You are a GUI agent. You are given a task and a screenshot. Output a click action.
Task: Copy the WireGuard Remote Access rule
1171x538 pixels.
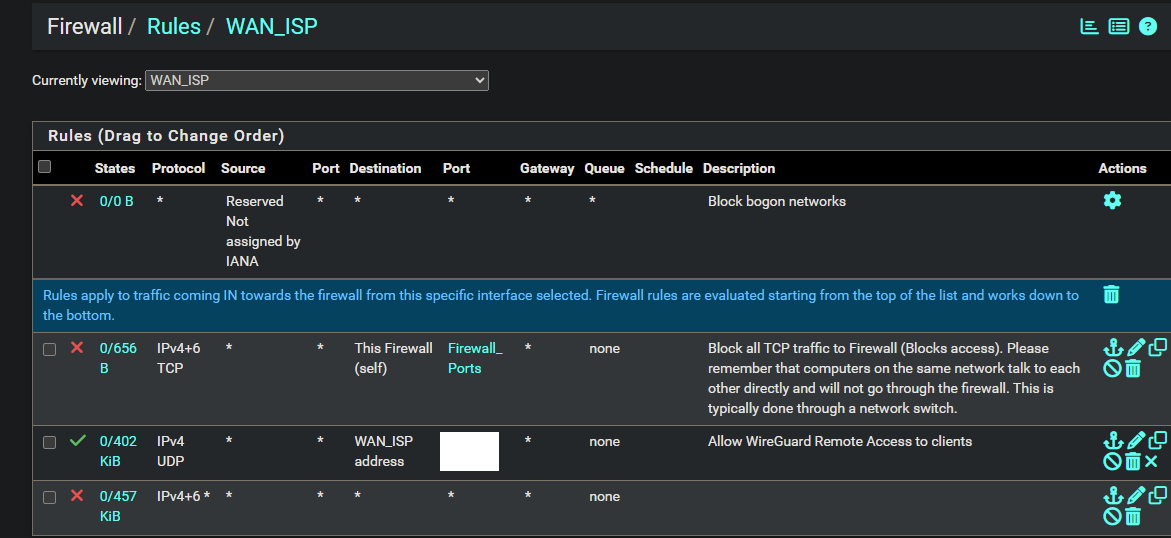click(x=1158, y=441)
